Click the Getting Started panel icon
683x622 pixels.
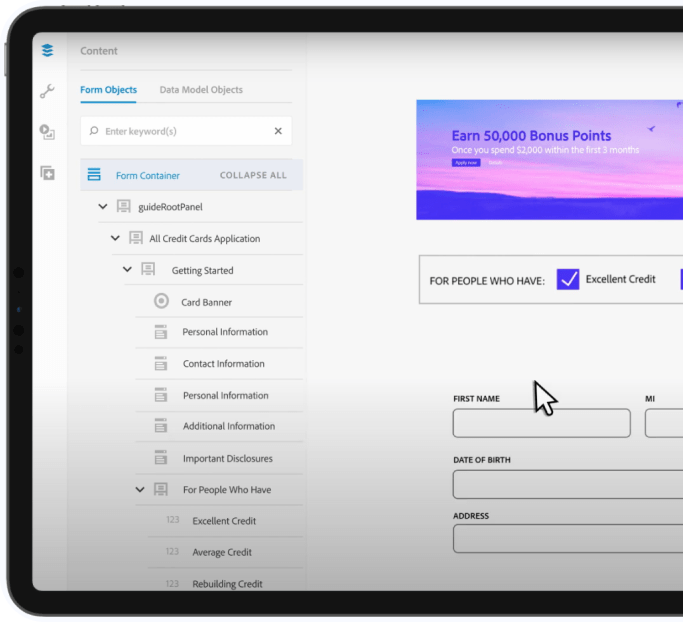[148, 269]
